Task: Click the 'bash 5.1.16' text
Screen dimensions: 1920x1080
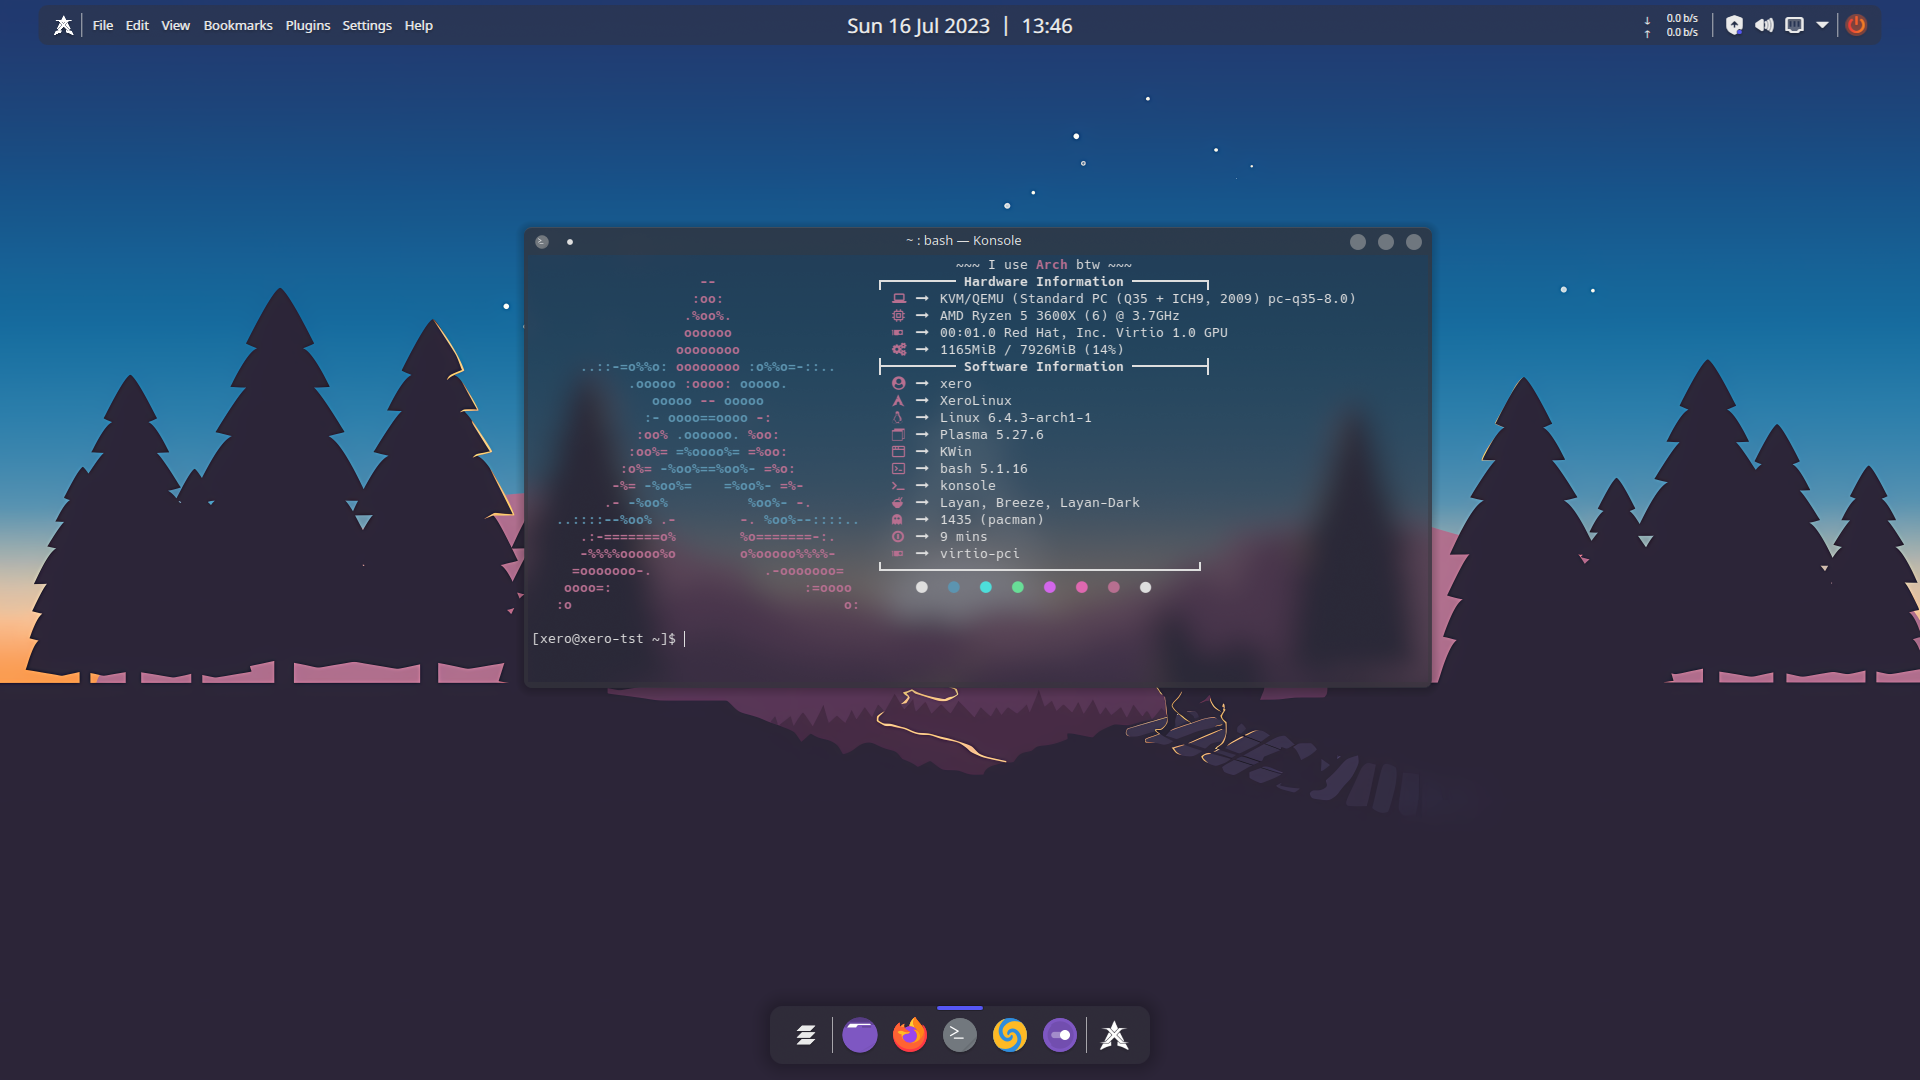Action: pyautogui.click(x=983, y=469)
